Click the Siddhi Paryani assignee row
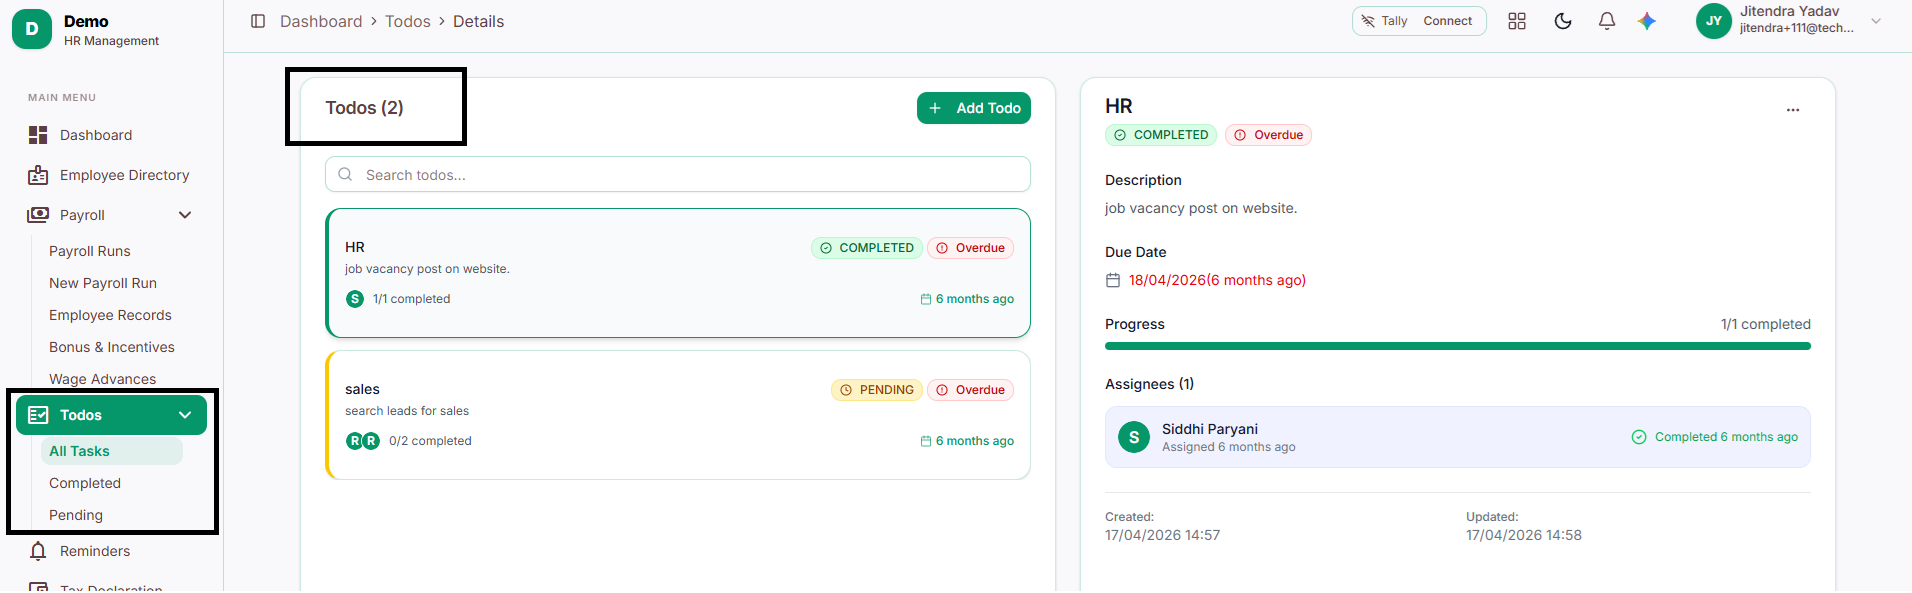This screenshot has height=593, width=1912. click(x=1458, y=437)
